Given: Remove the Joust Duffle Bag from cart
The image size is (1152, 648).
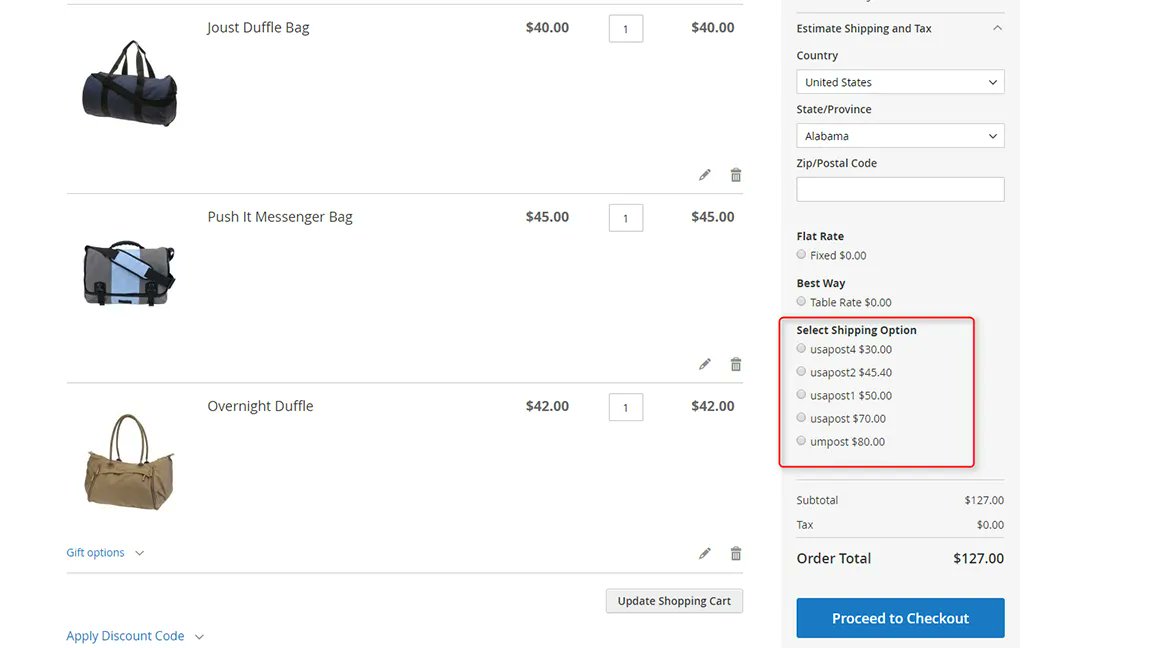Looking at the screenshot, I should click(x=735, y=174).
